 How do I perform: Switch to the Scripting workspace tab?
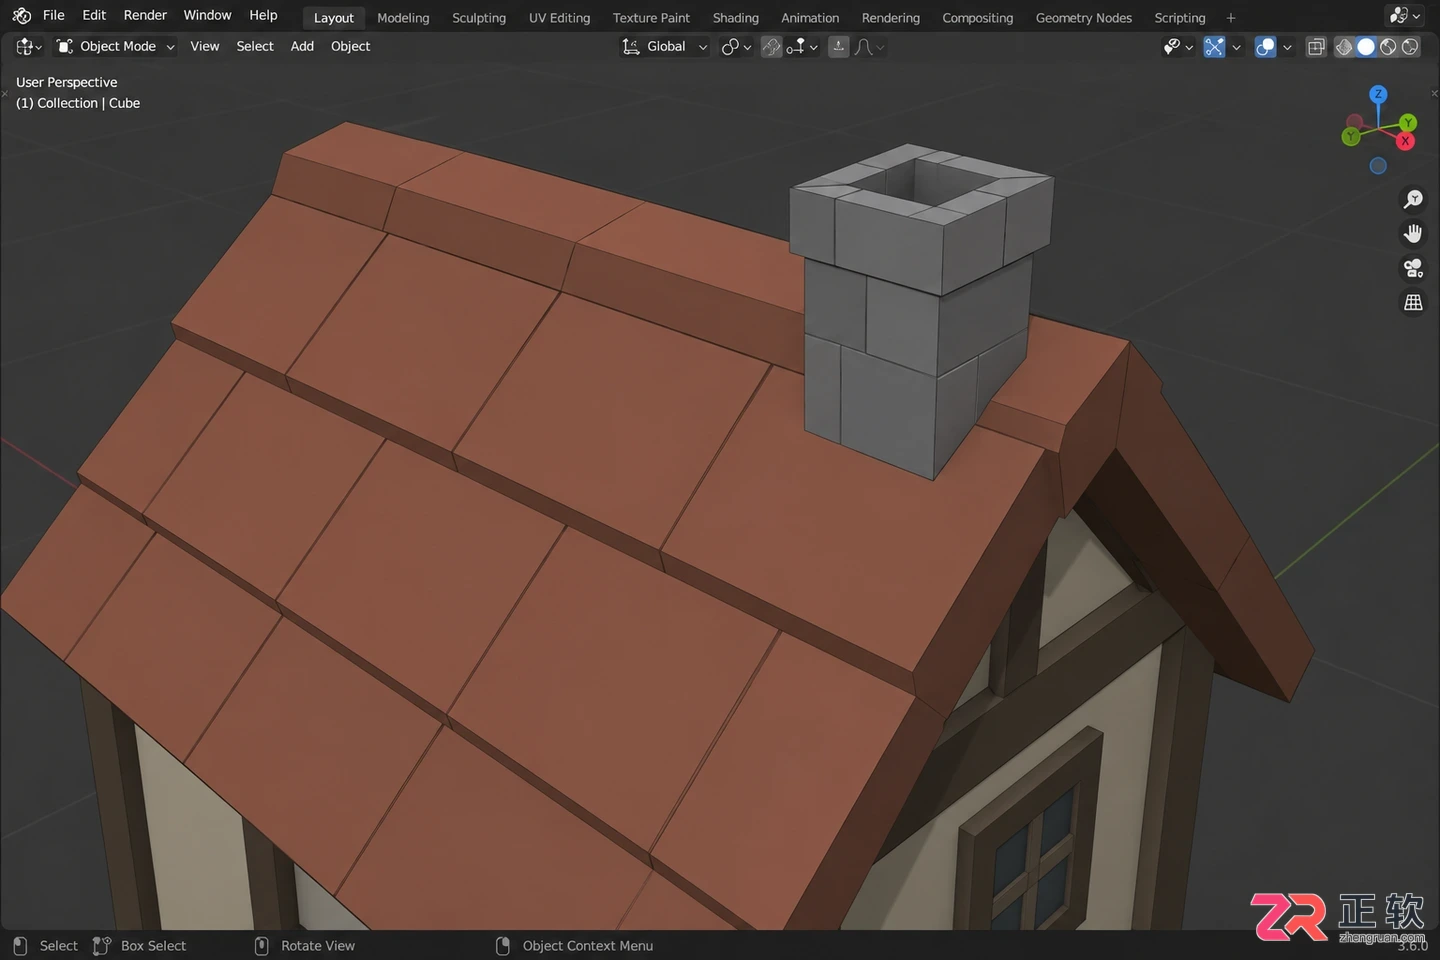click(1180, 18)
